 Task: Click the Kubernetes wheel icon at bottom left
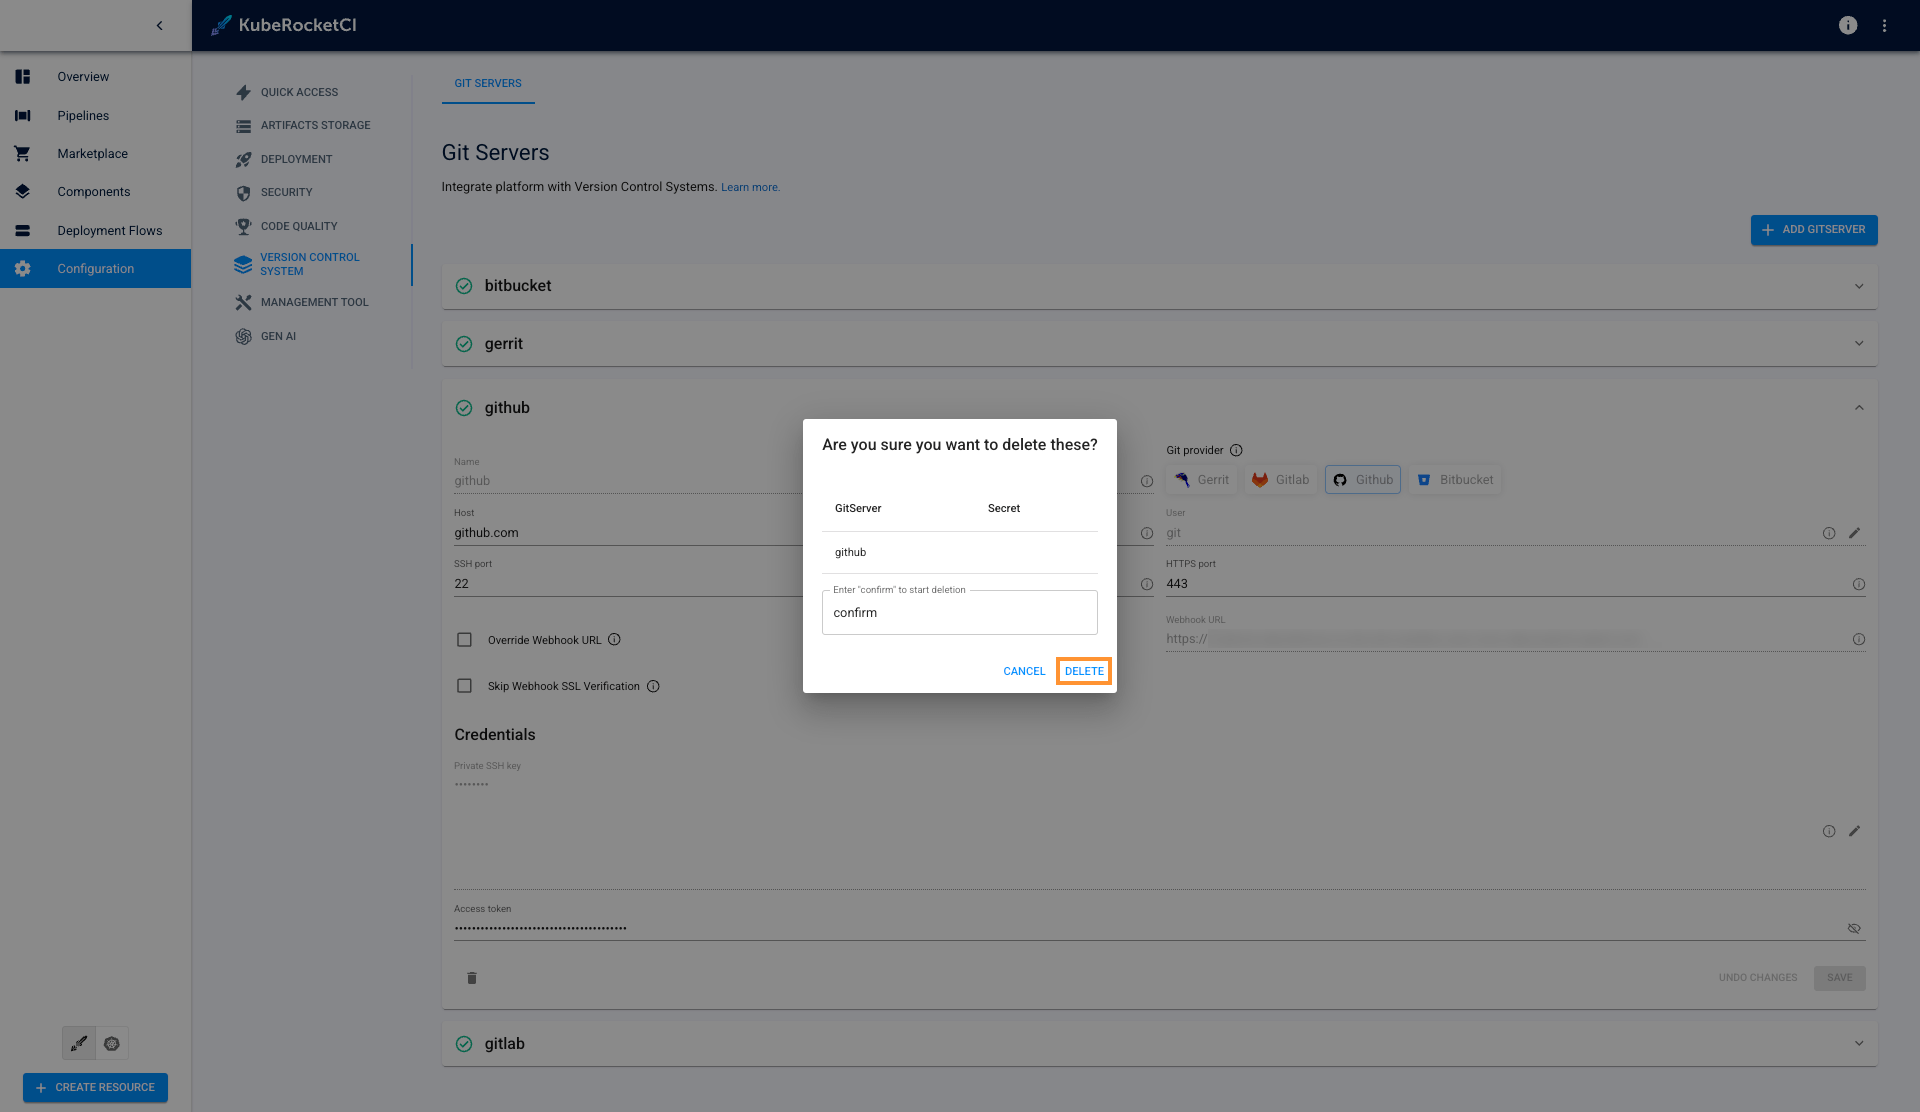[112, 1043]
